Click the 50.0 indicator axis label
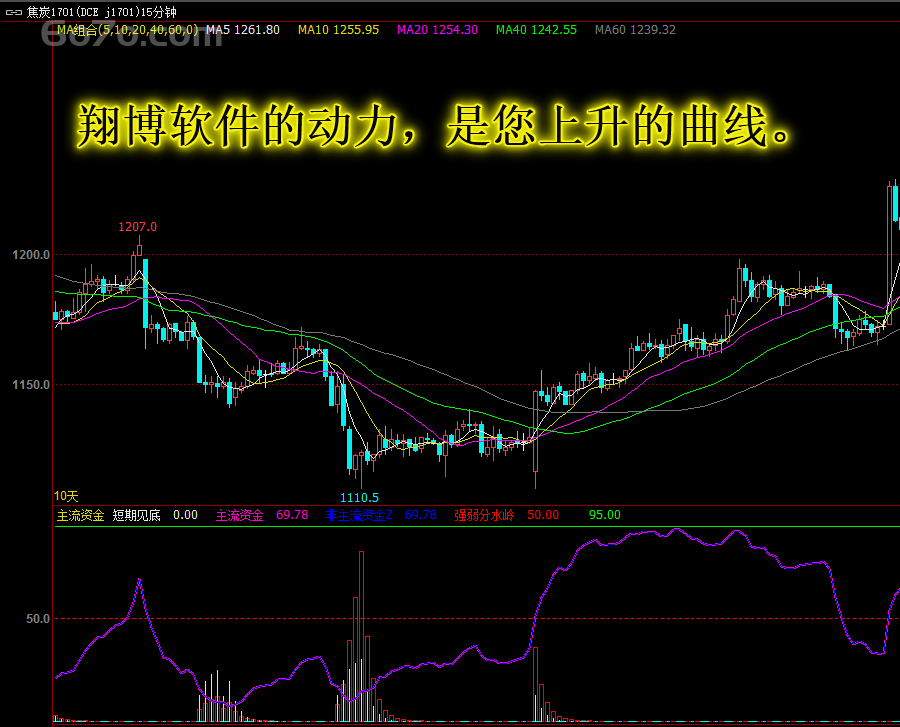Viewport: 900px width, 727px height. point(38,619)
